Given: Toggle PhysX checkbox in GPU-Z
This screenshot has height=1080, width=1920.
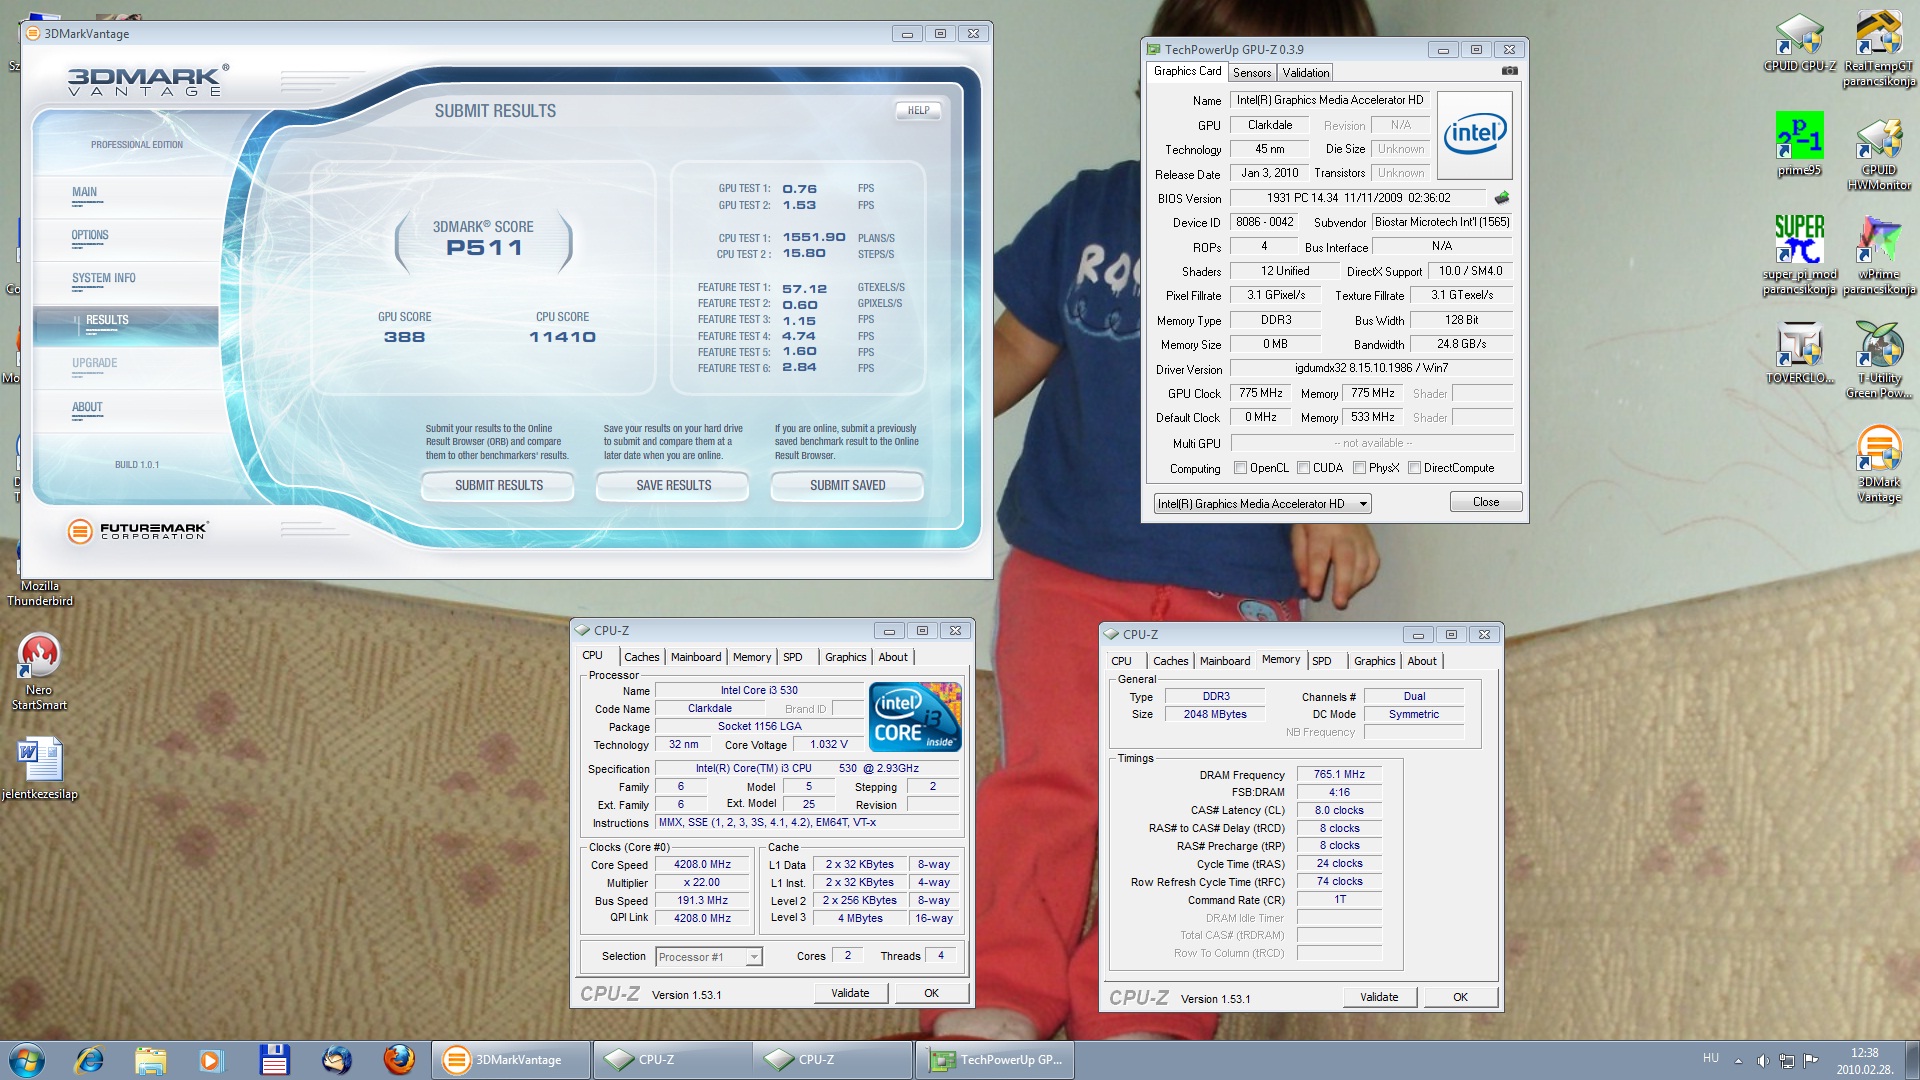Looking at the screenshot, I should (x=1359, y=468).
